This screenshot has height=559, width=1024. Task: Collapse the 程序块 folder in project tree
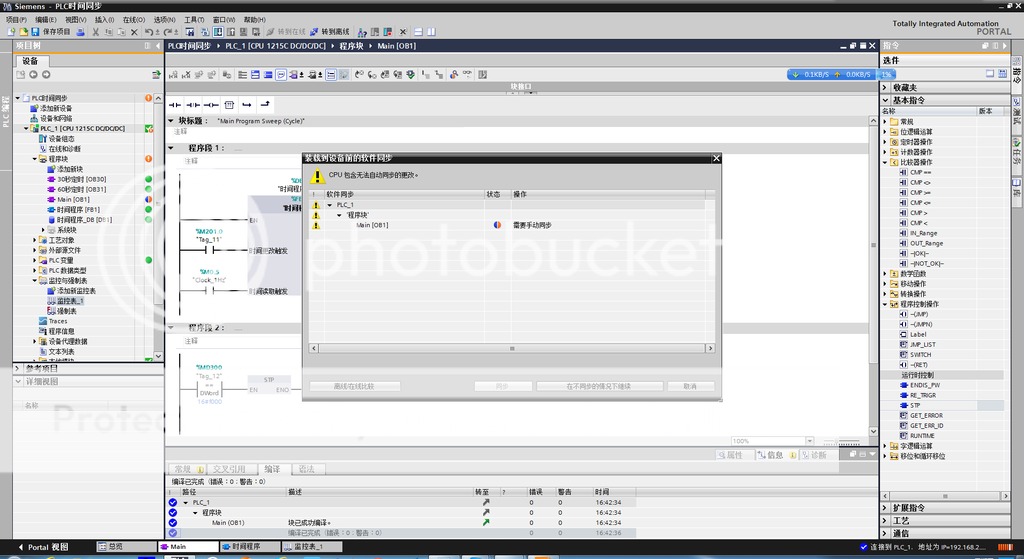(x=35, y=159)
